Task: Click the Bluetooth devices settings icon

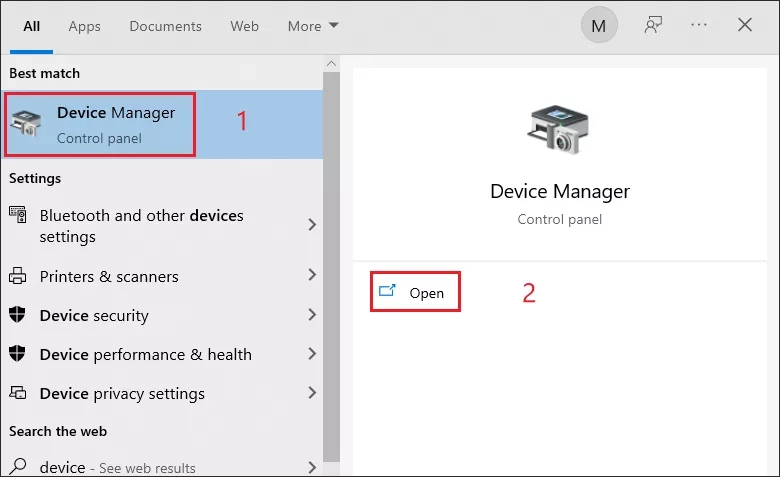Action: 18,215
